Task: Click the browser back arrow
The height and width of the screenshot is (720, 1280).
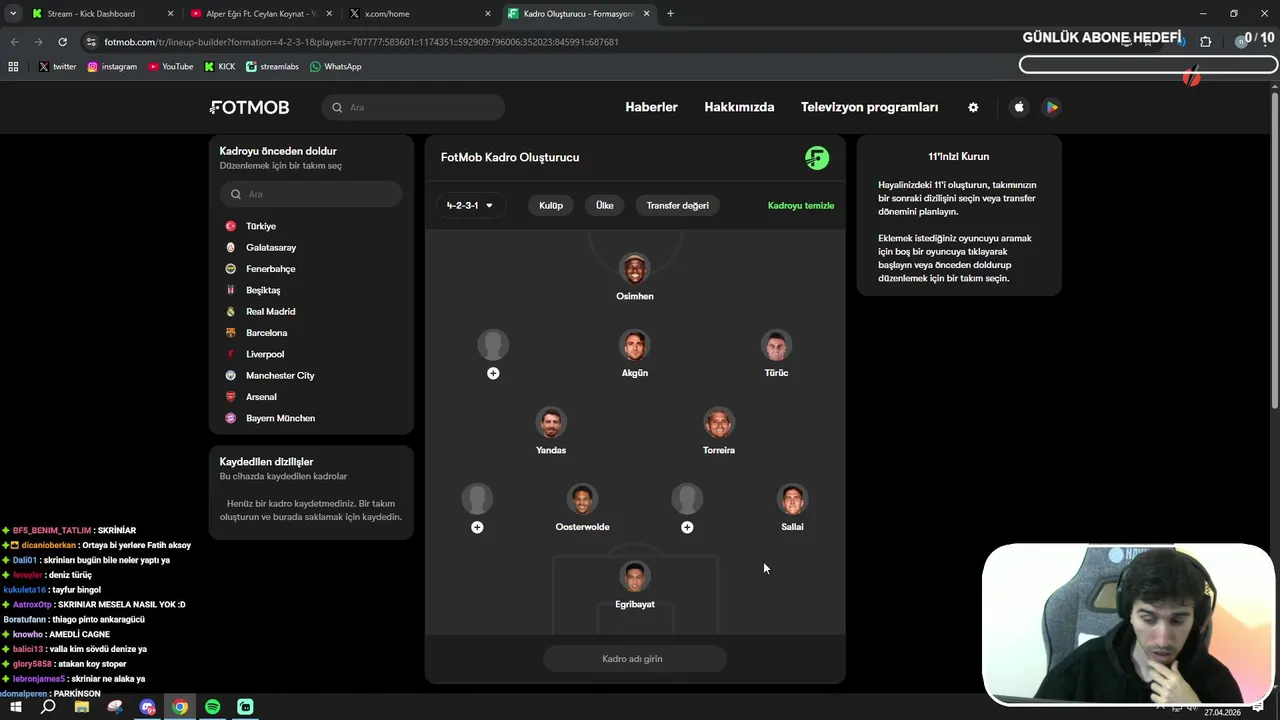Action: click(14, 42)
